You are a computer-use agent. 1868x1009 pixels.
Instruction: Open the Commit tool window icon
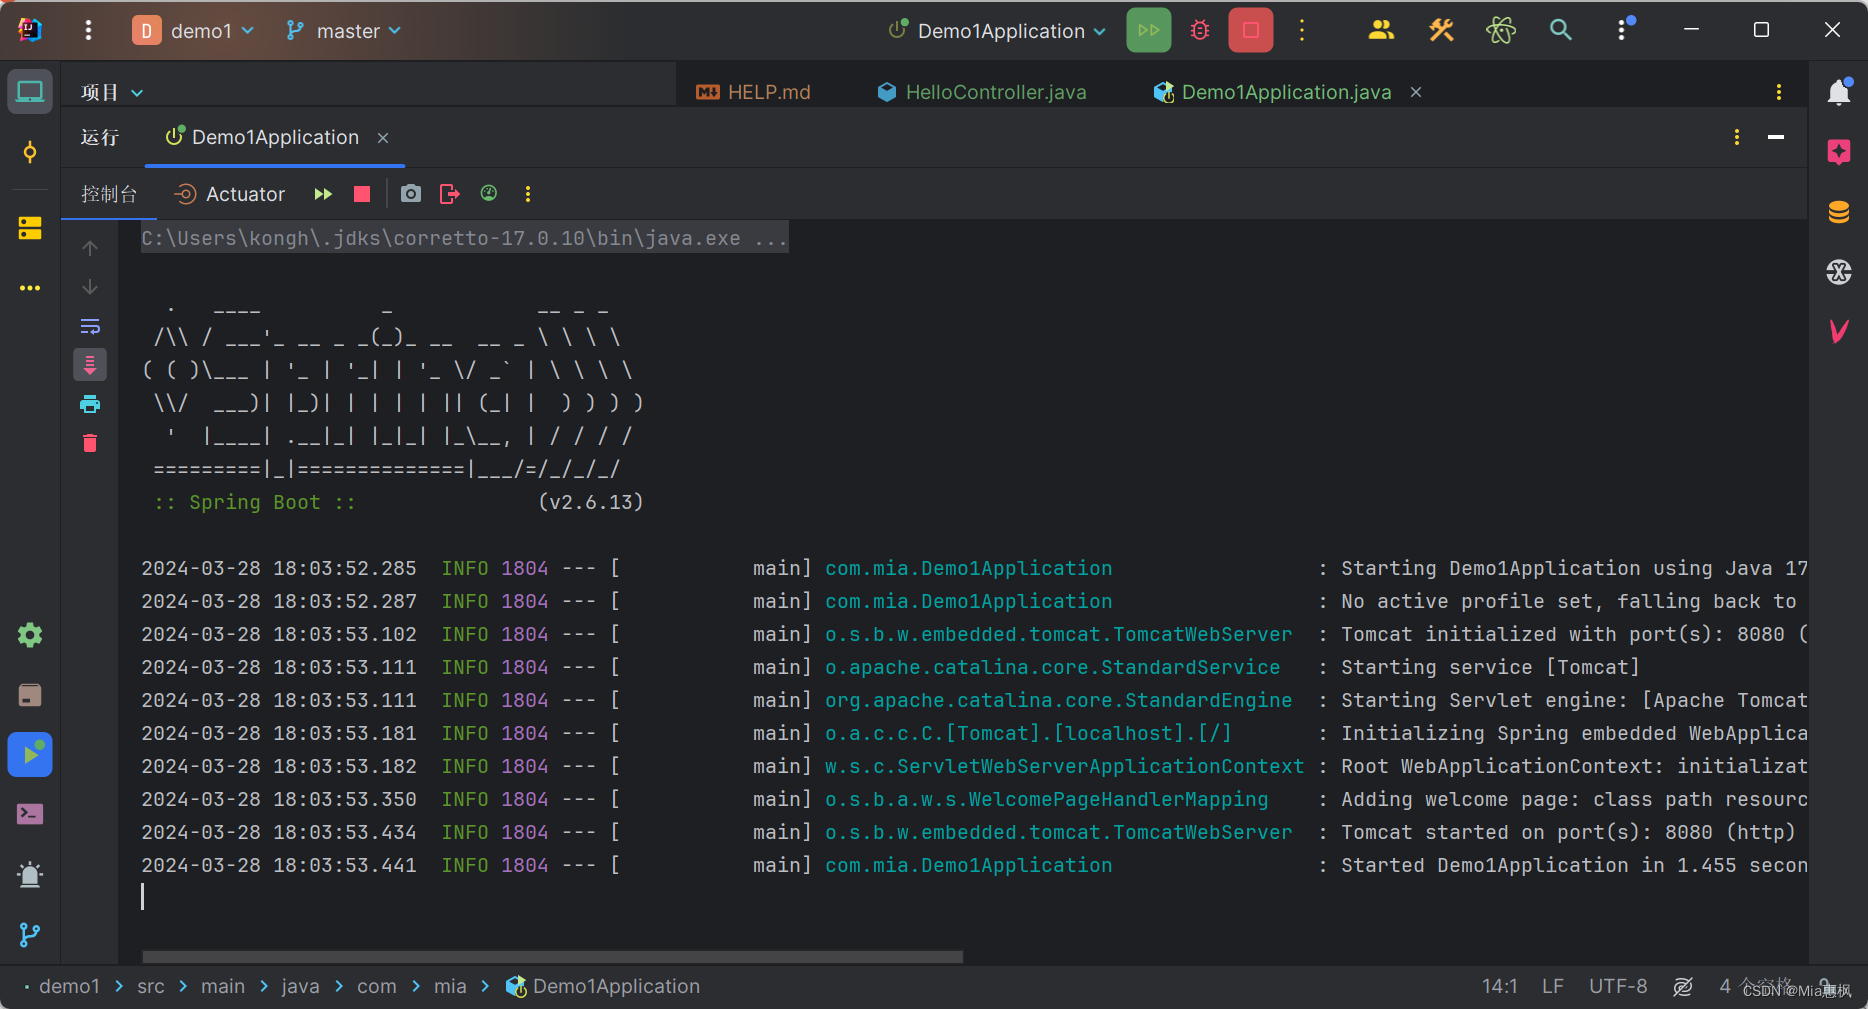30,152
